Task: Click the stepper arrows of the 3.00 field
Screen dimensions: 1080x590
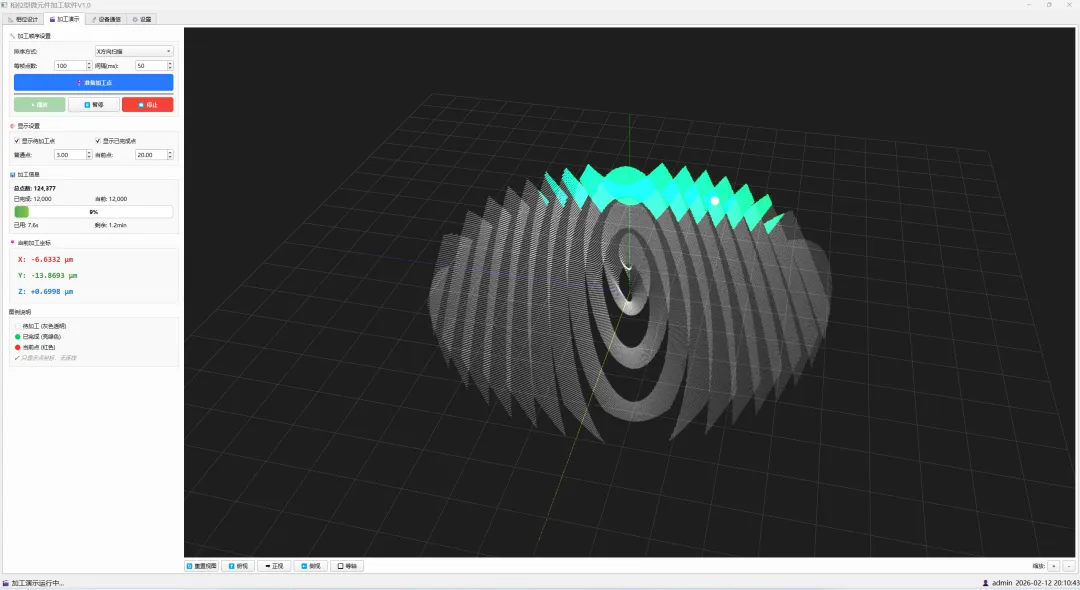Action: pos(89,155)
